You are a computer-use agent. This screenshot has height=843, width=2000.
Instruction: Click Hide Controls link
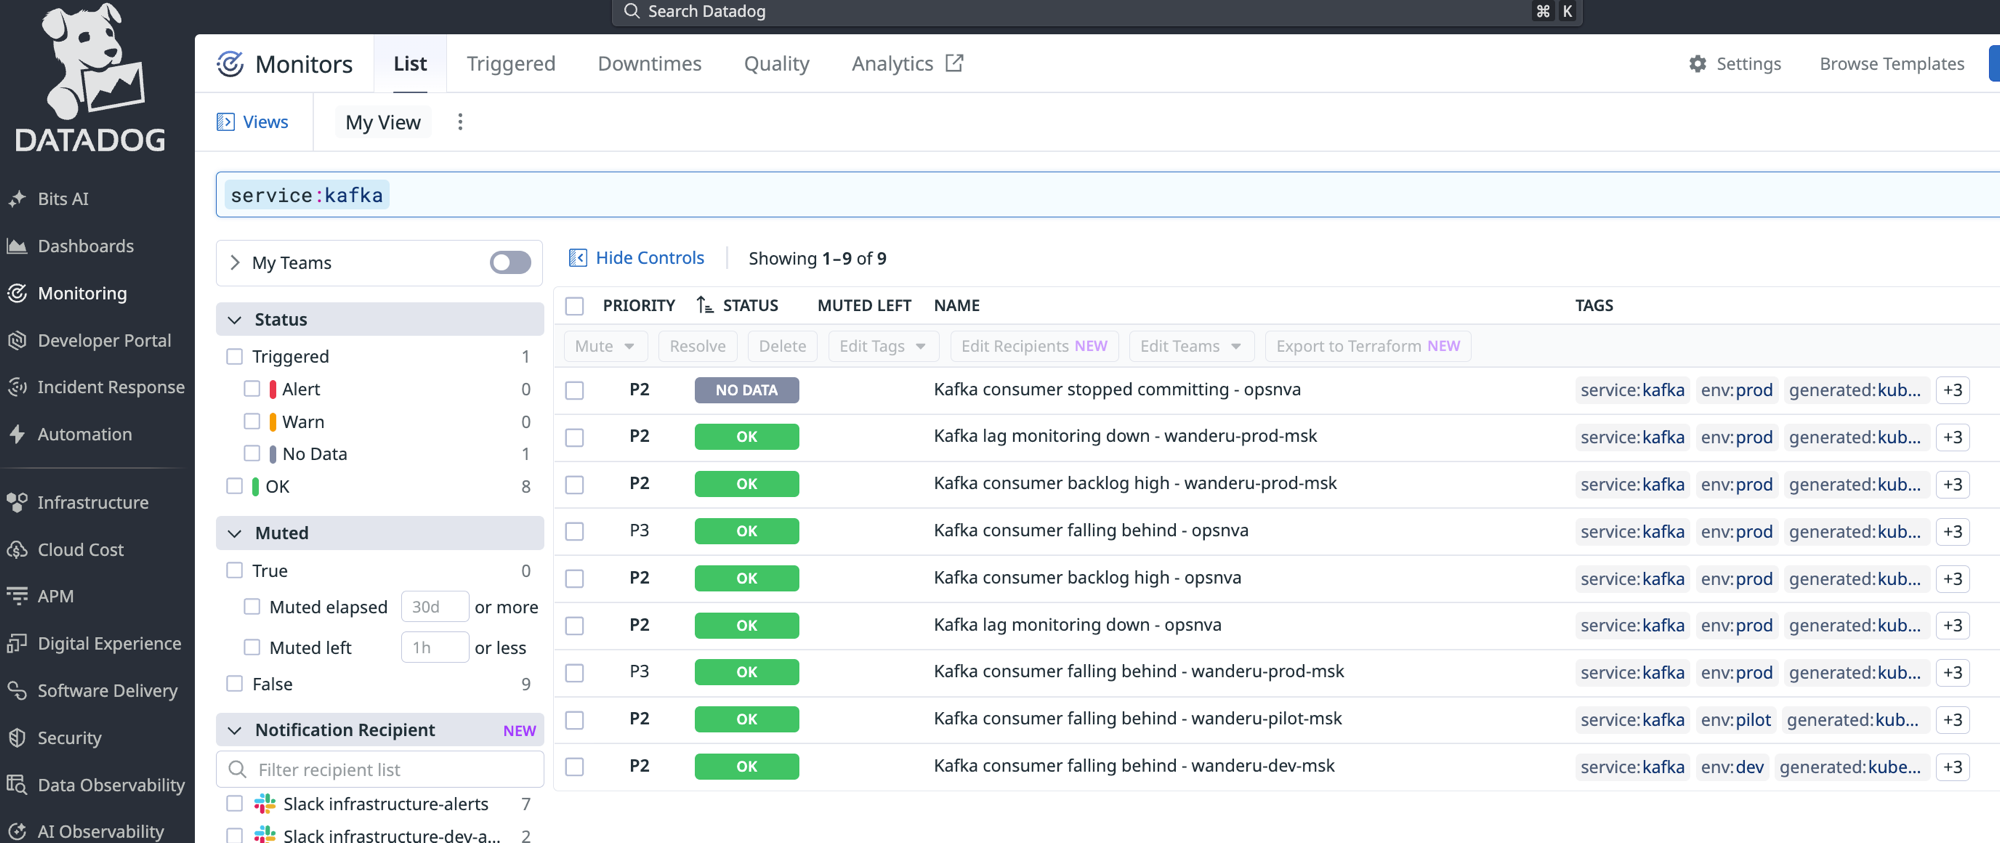pos(637,258)
